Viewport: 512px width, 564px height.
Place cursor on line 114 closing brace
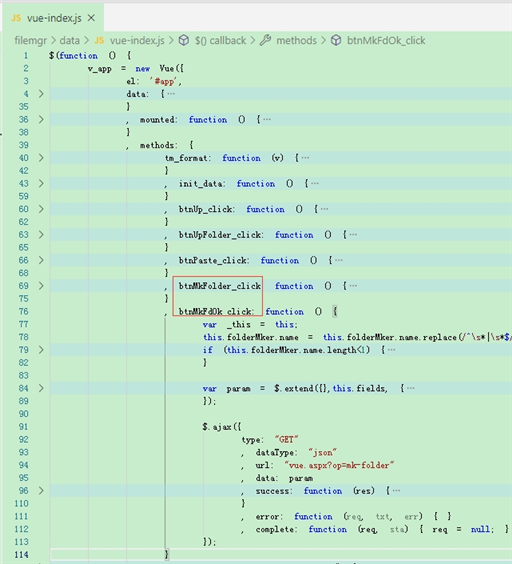167,555
